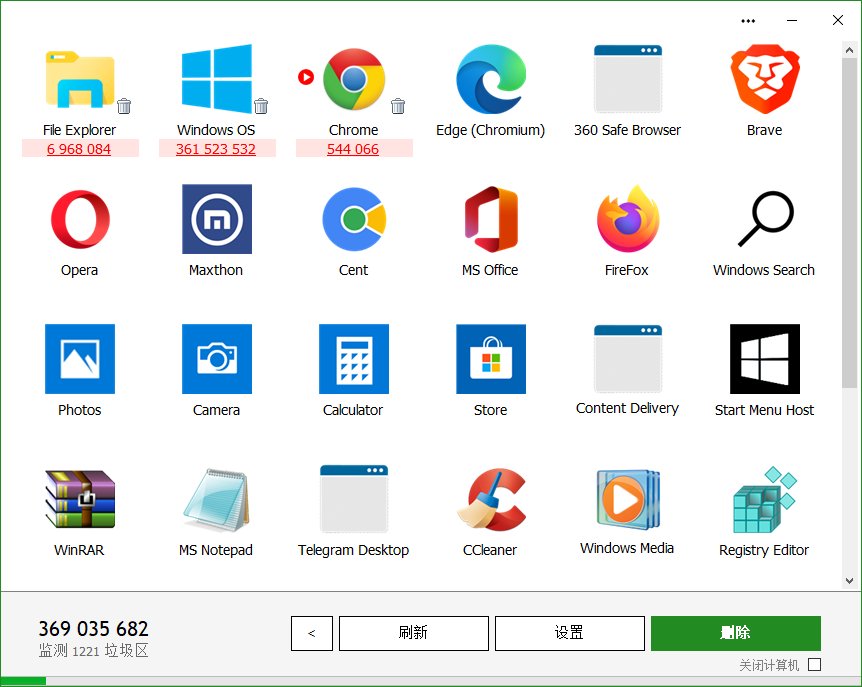Screen dimensions: 862x687
Task: Select the Windows Media icon
Action: click(628, 499)
